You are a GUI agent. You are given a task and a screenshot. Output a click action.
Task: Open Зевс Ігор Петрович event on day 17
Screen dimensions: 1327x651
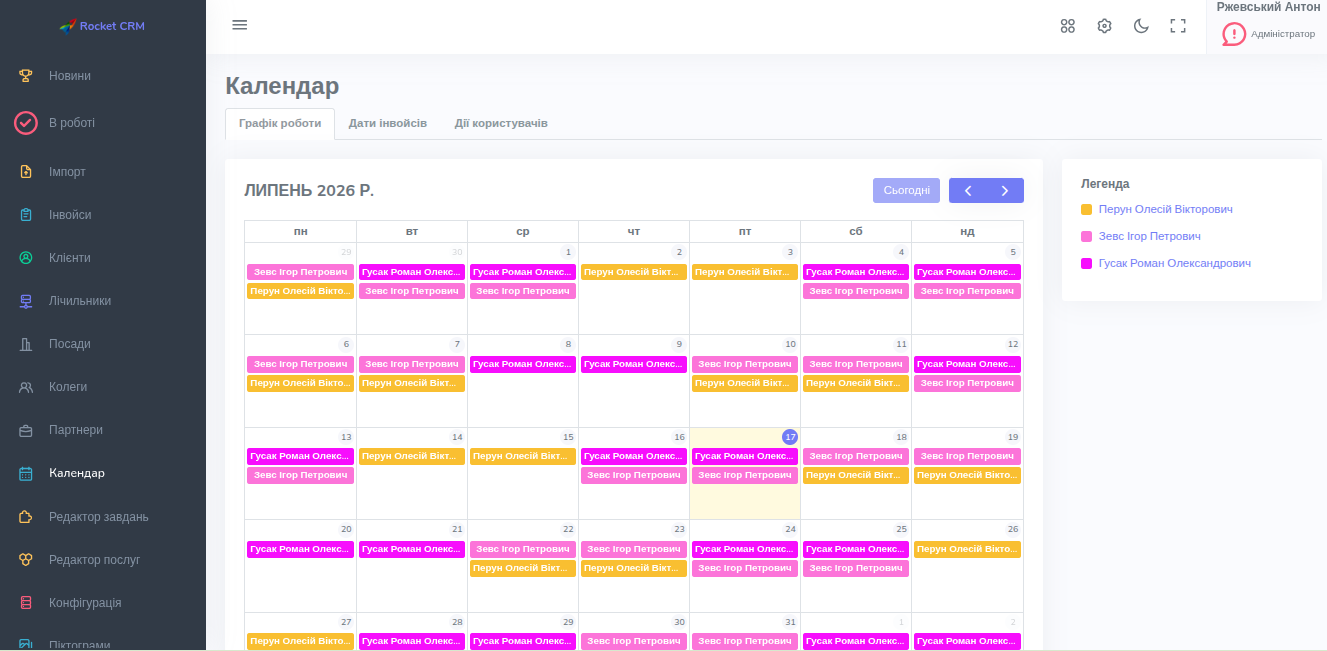[x=745, y=475]
